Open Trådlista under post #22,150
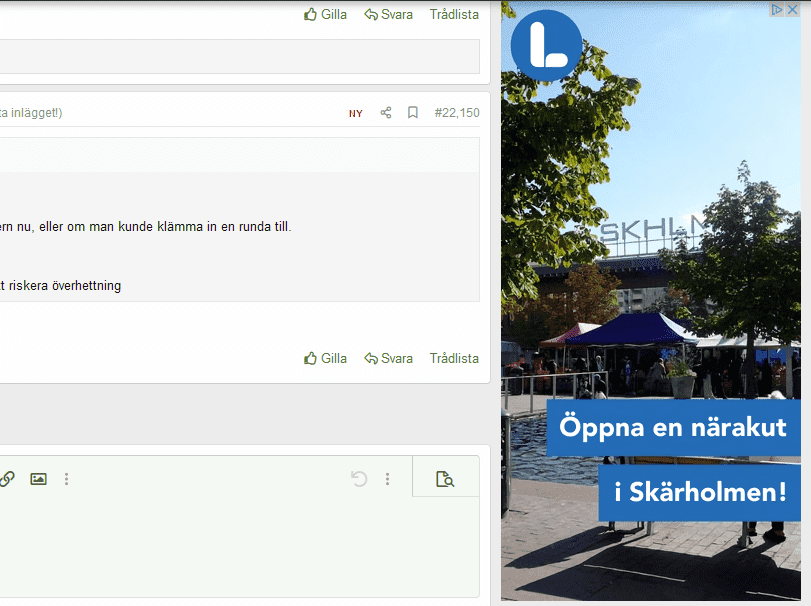This screenshot has height=606, width=811. coord(454,358)
